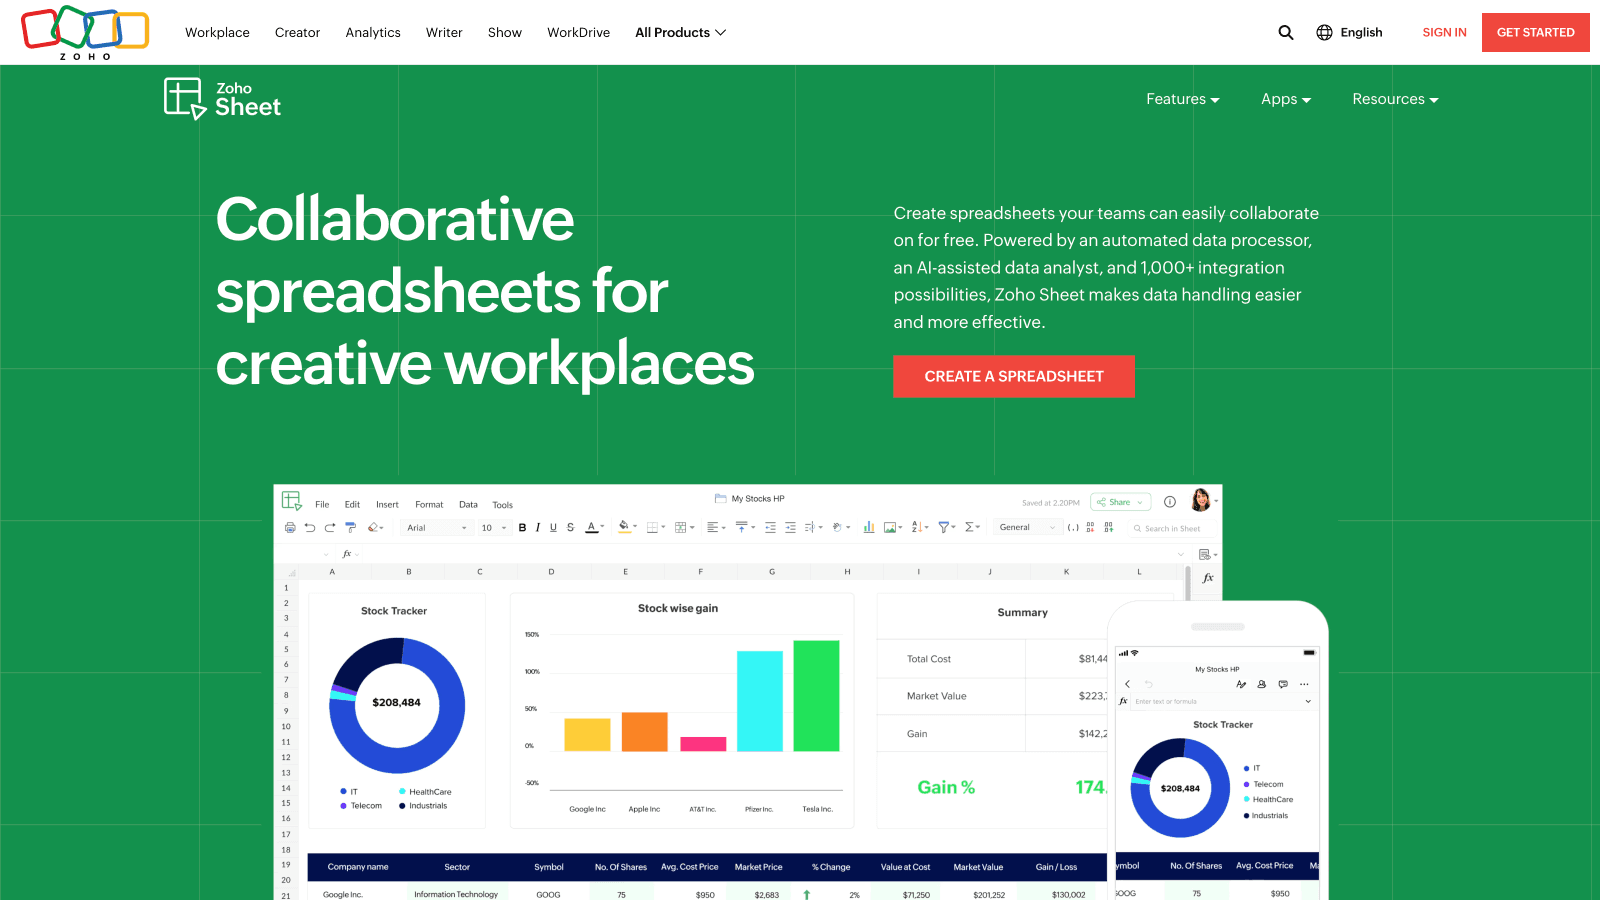Open Analytics in the top navigation

pos(373,32)
